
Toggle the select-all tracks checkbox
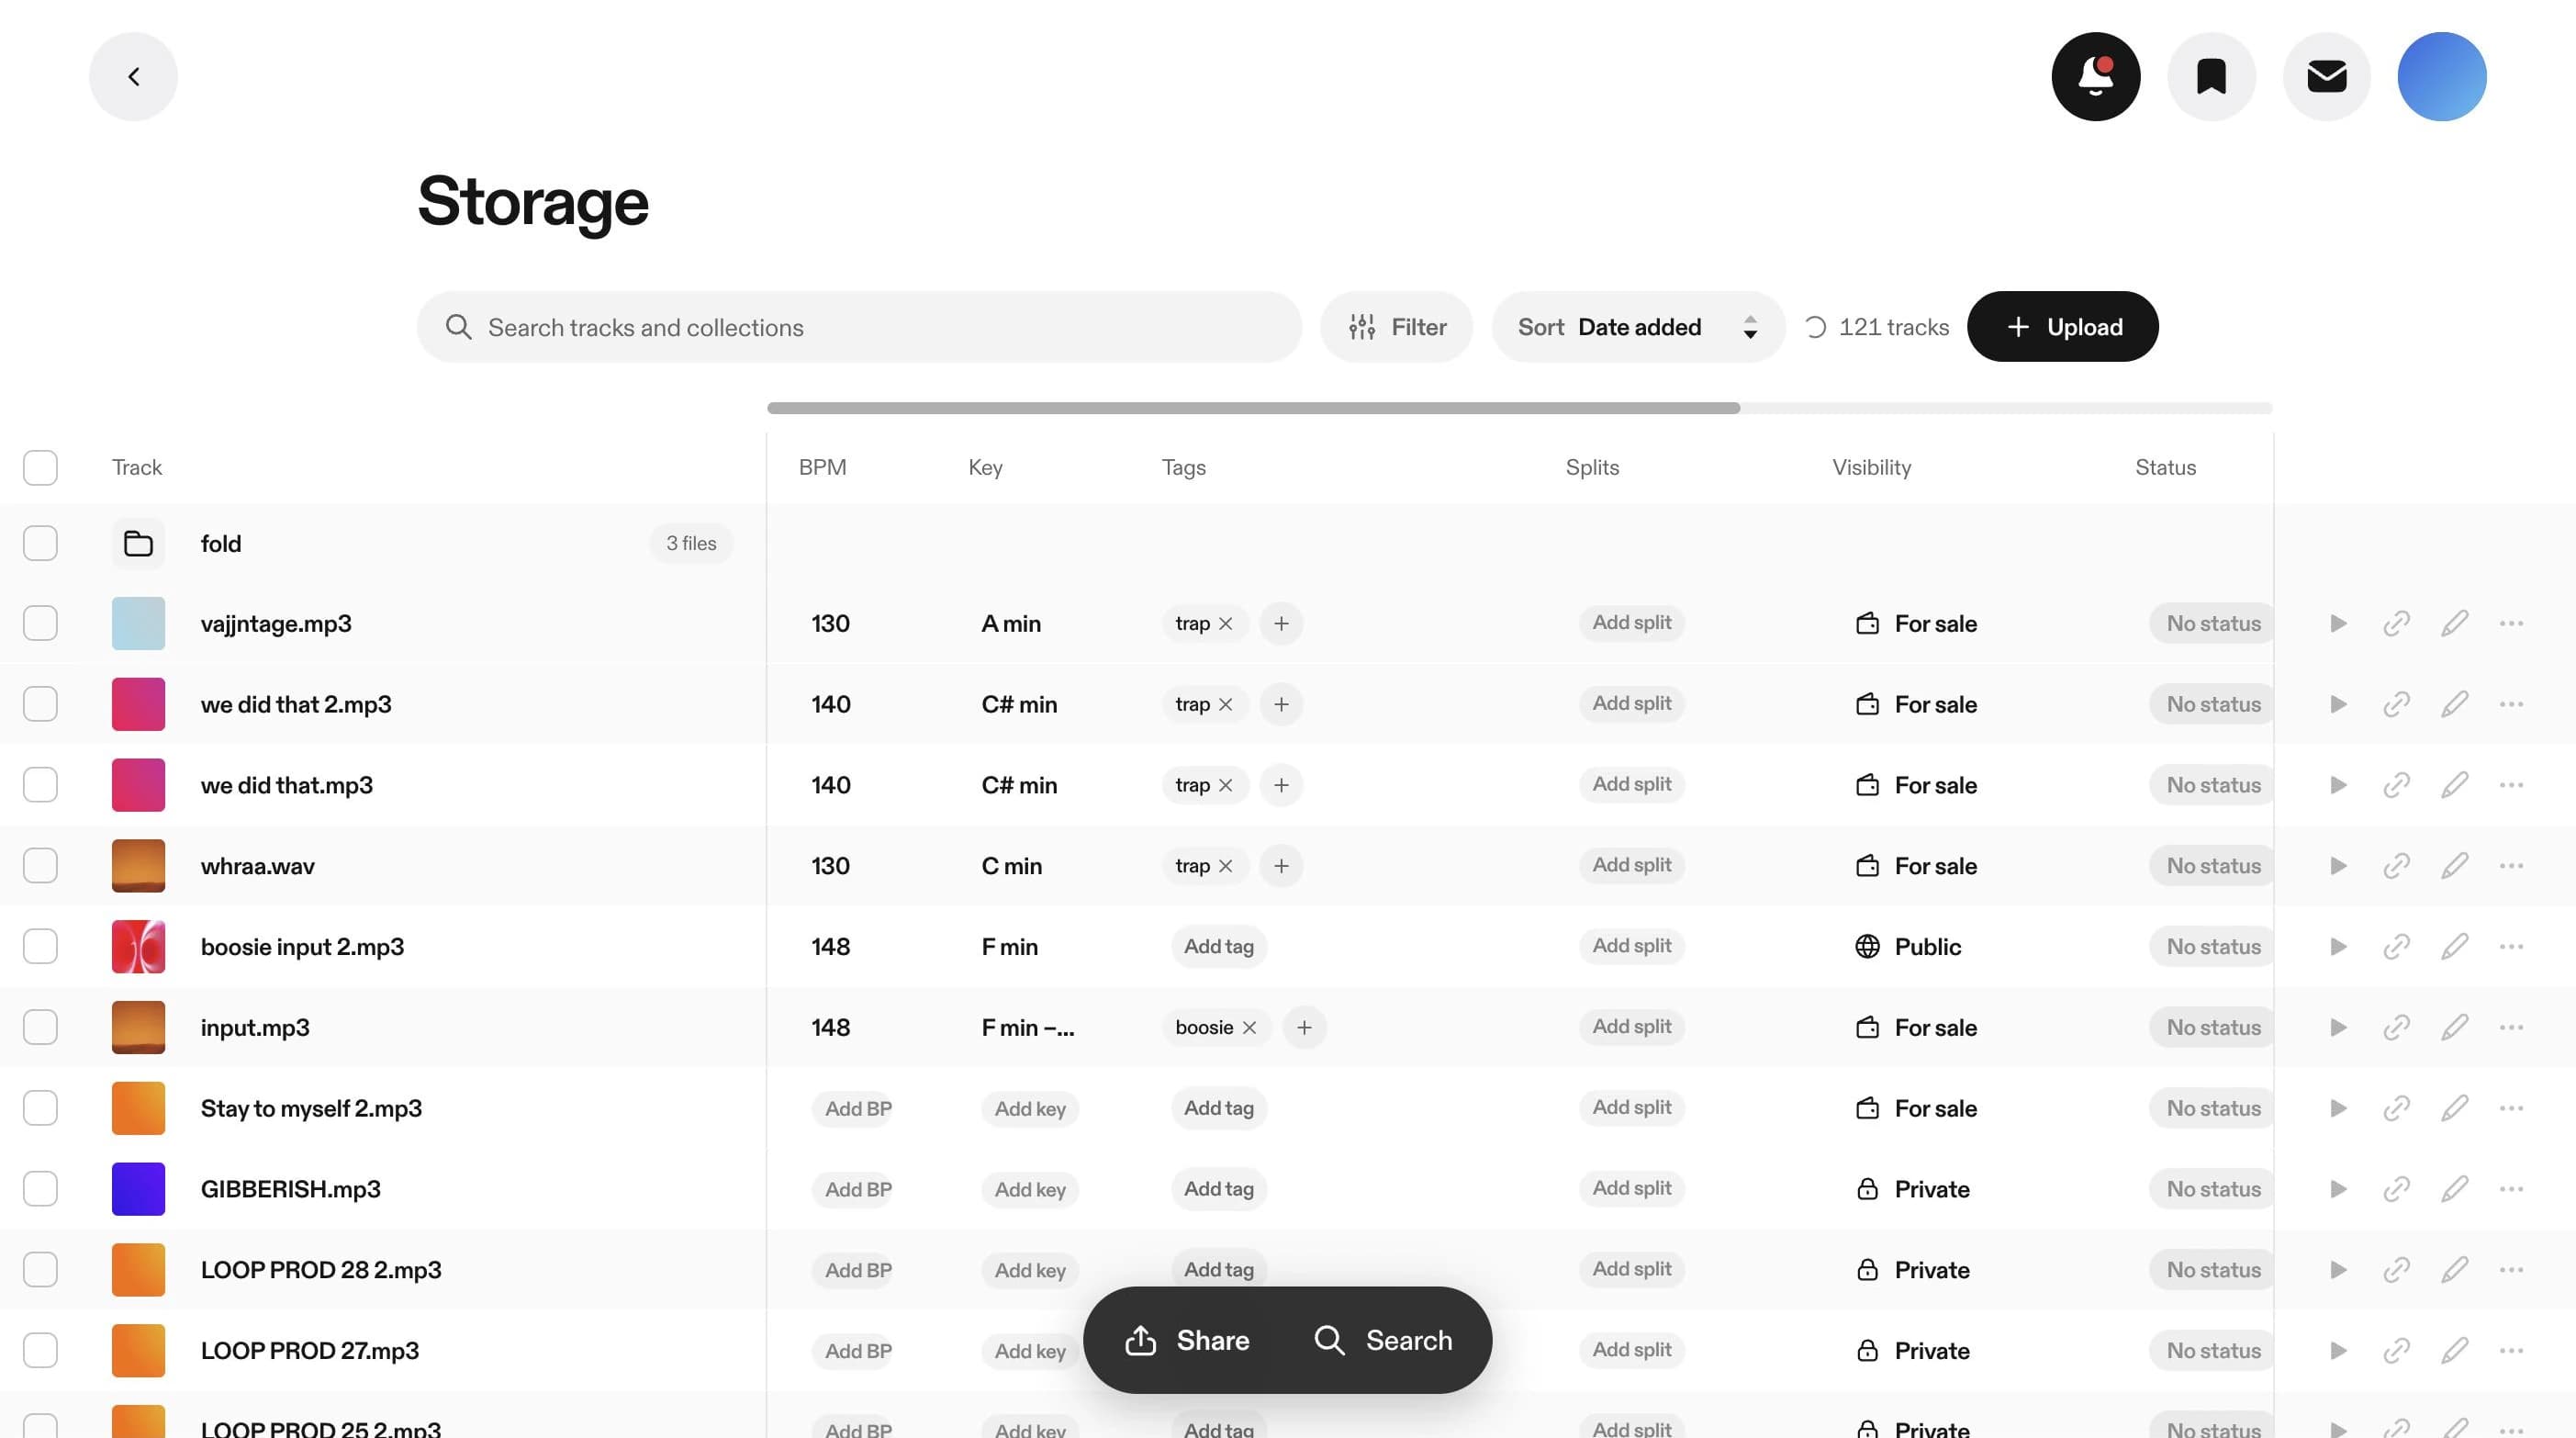[40, 467]
